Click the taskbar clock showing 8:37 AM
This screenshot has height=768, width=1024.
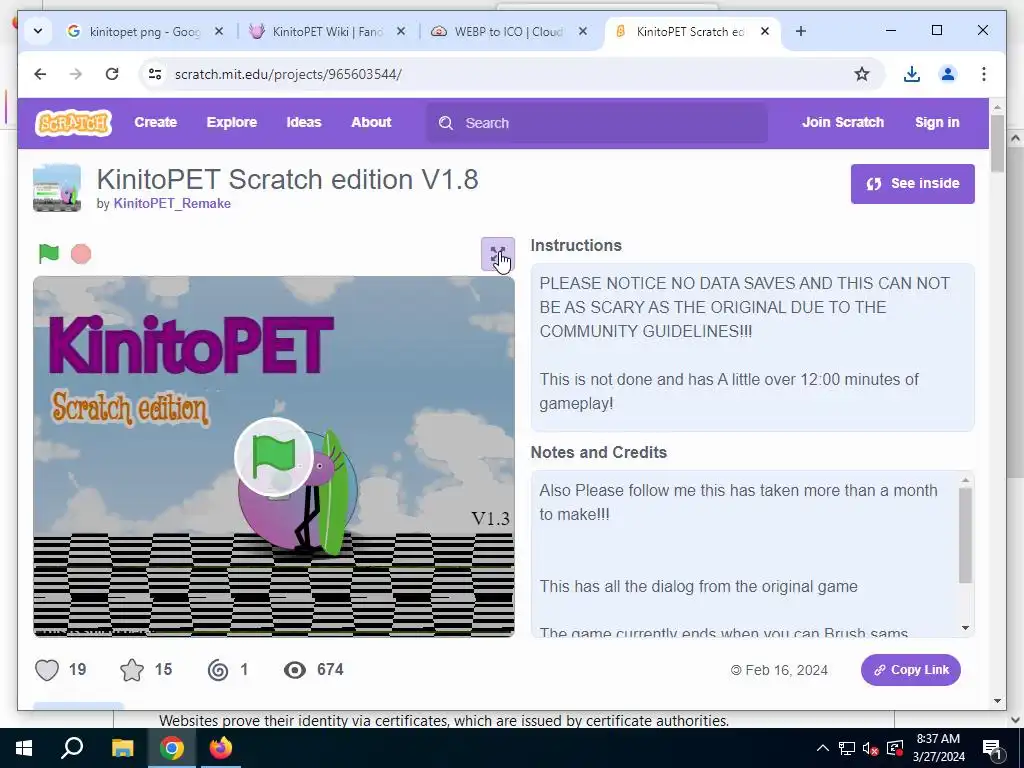coord(938,748)
